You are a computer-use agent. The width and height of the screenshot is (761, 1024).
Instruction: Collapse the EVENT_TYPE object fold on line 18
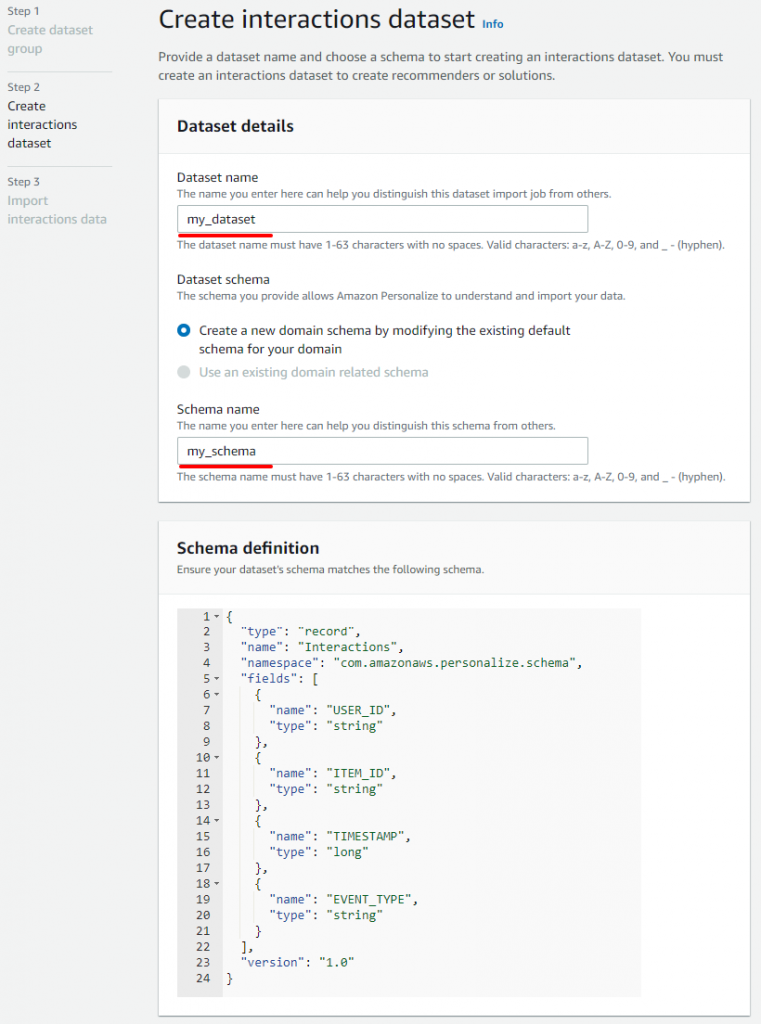[x=217, y=884]
